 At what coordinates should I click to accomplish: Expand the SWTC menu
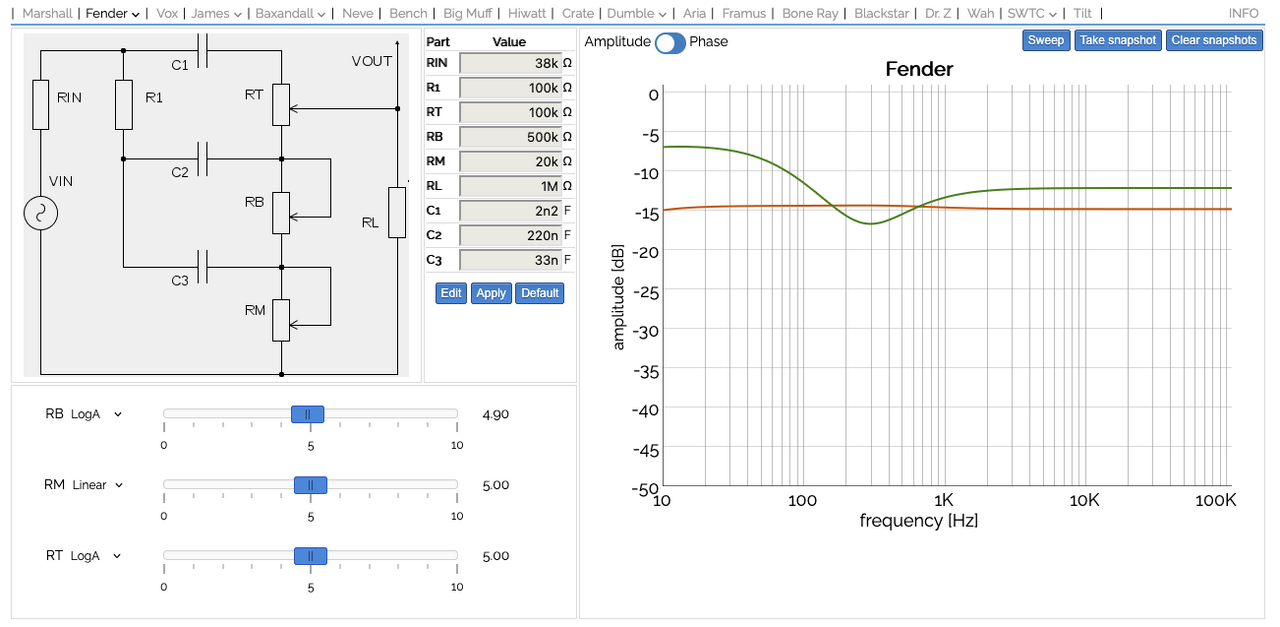[1033, 14]
